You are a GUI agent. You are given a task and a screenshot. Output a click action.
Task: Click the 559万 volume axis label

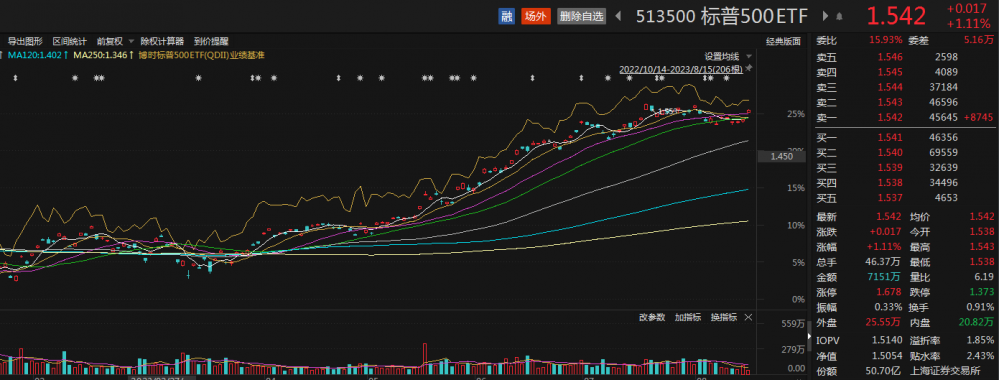click(x=793, y=324)
